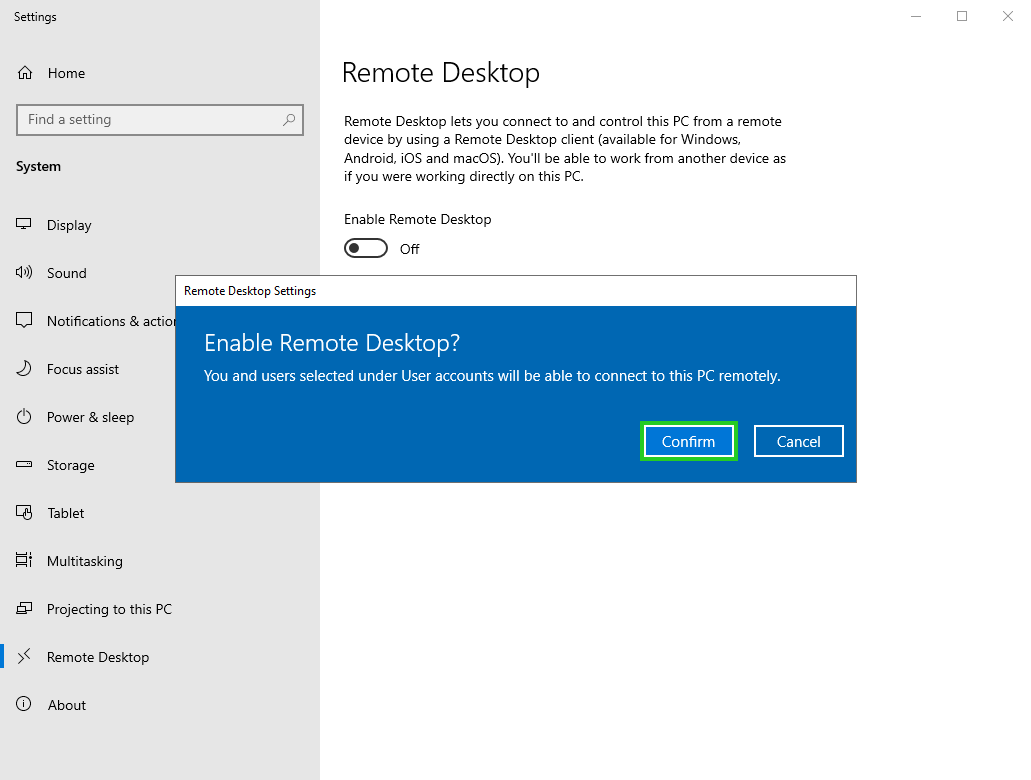Screen dimensions: 1031x780
Task: Select Remote Desktop in the sidebar
Action: pos(98,657)
